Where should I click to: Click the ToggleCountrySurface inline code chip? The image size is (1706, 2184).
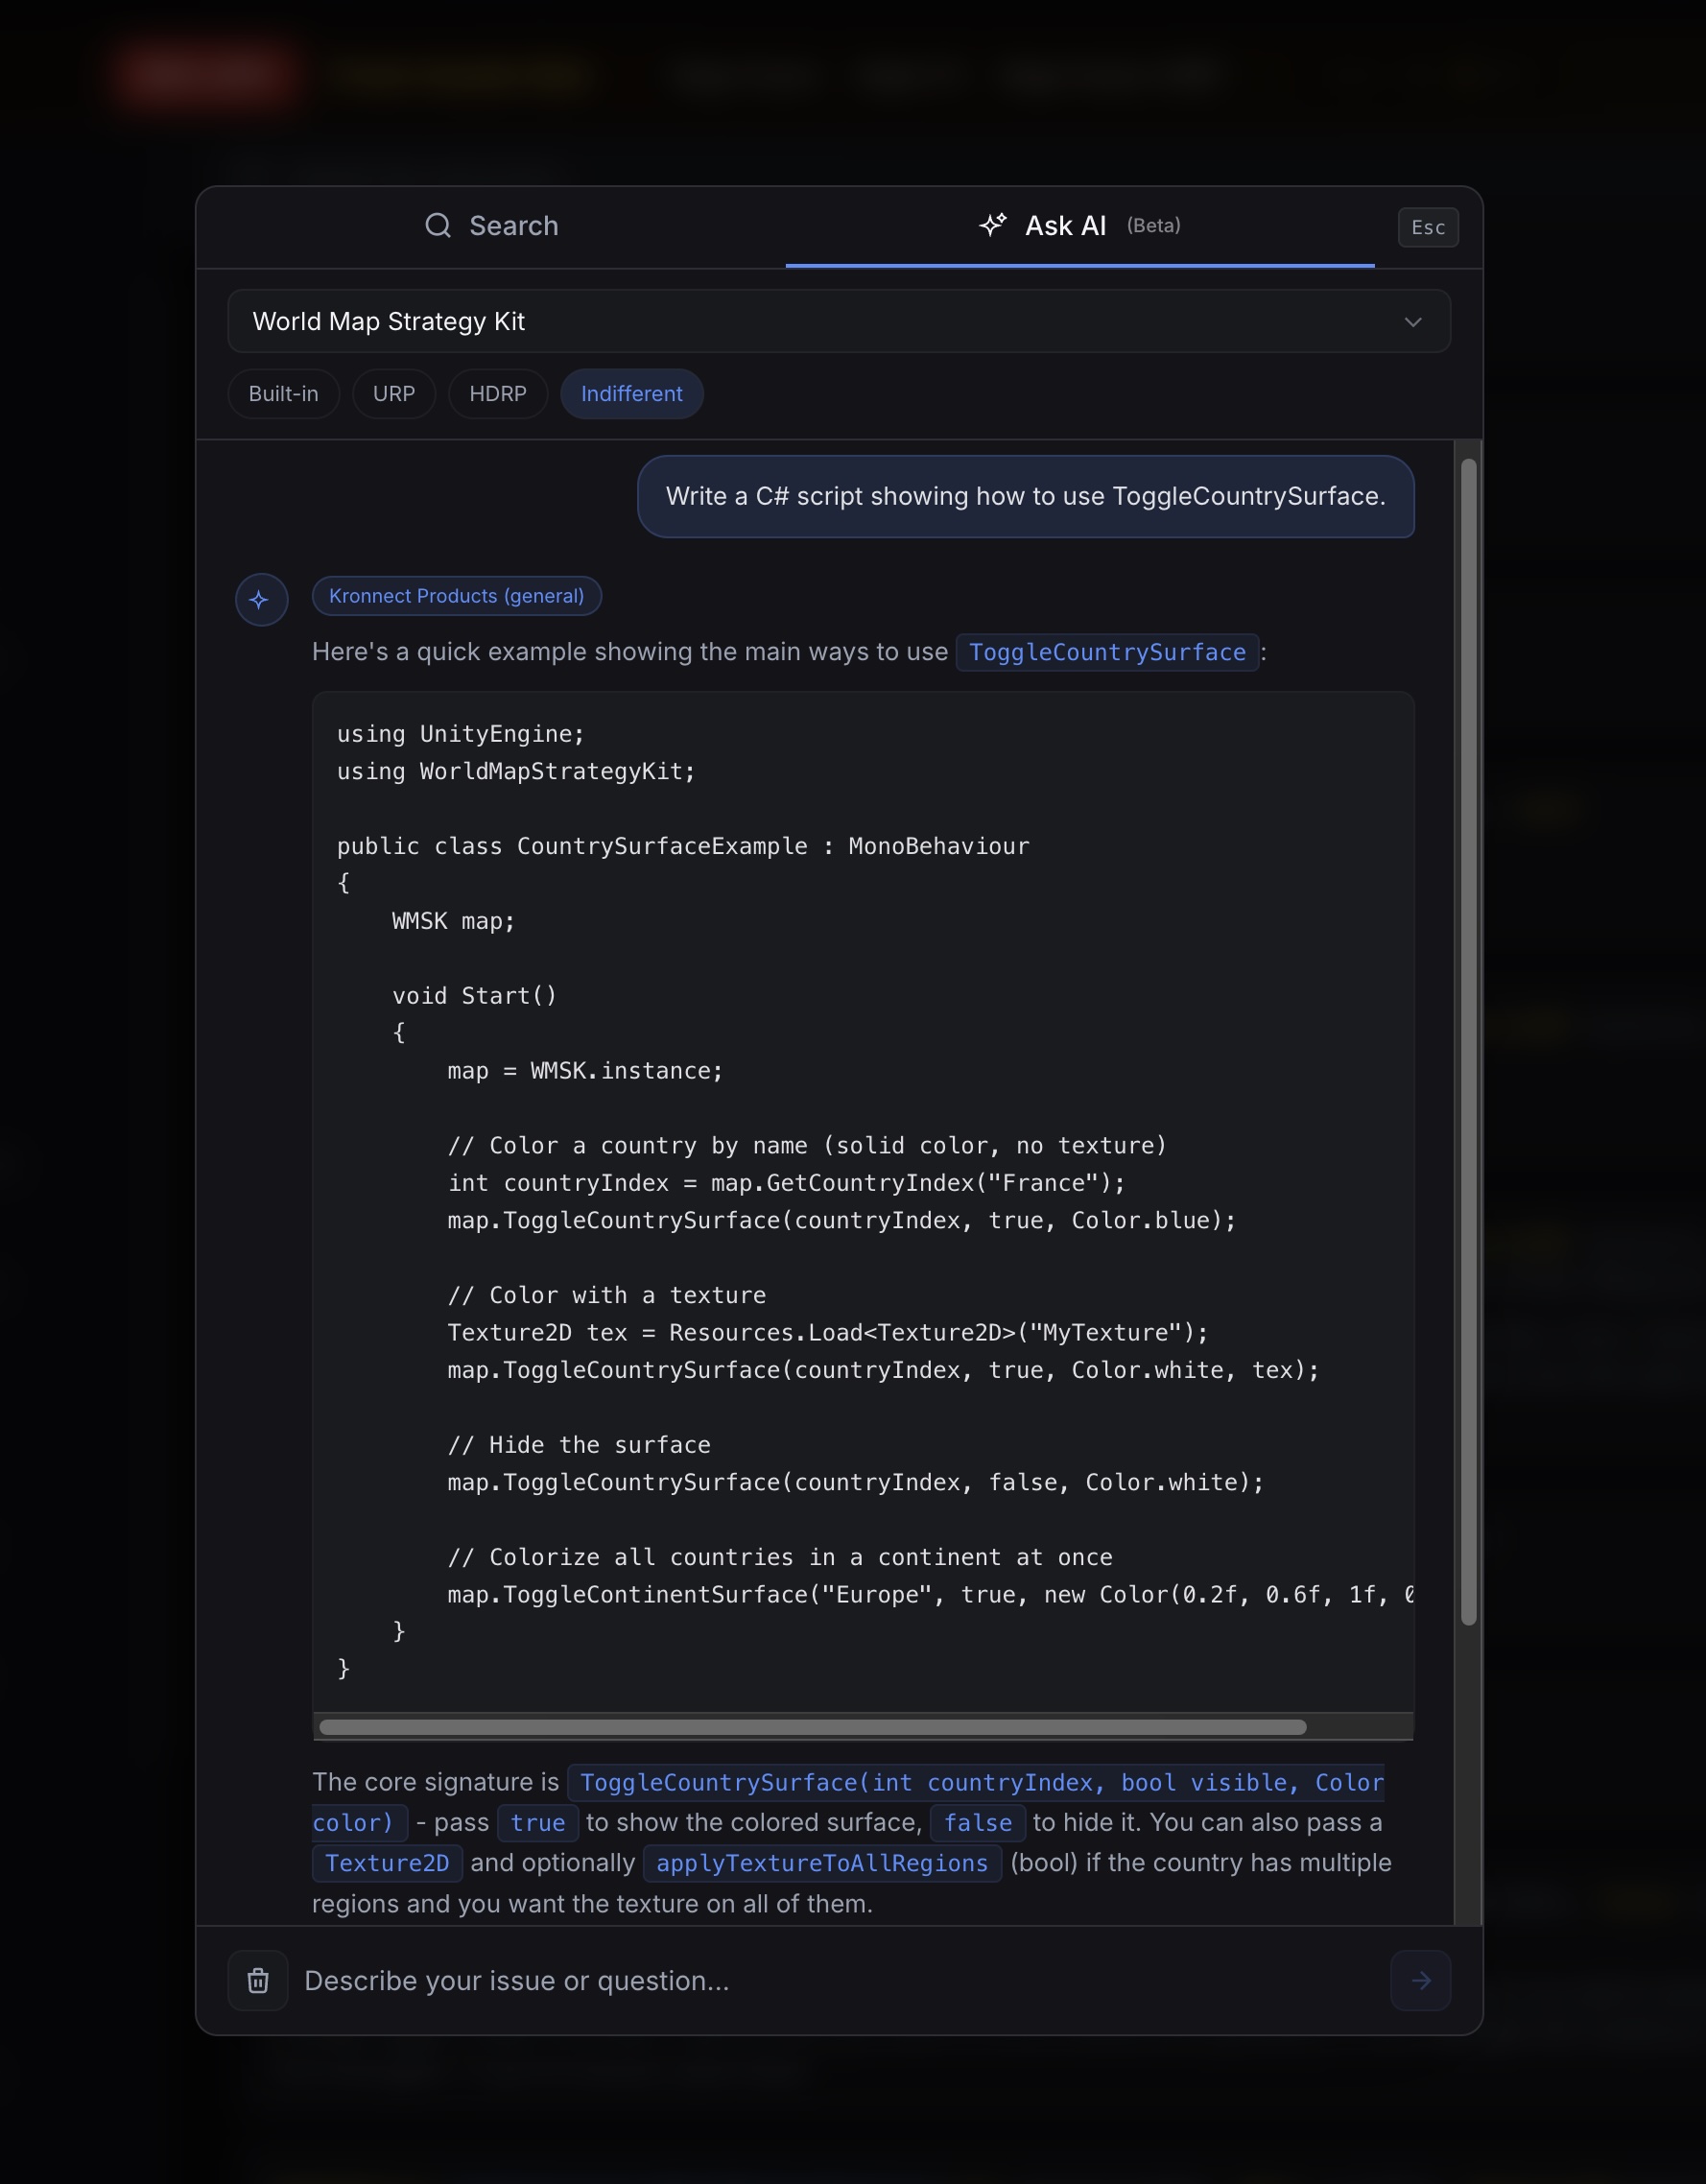[x=1108, y=652]
